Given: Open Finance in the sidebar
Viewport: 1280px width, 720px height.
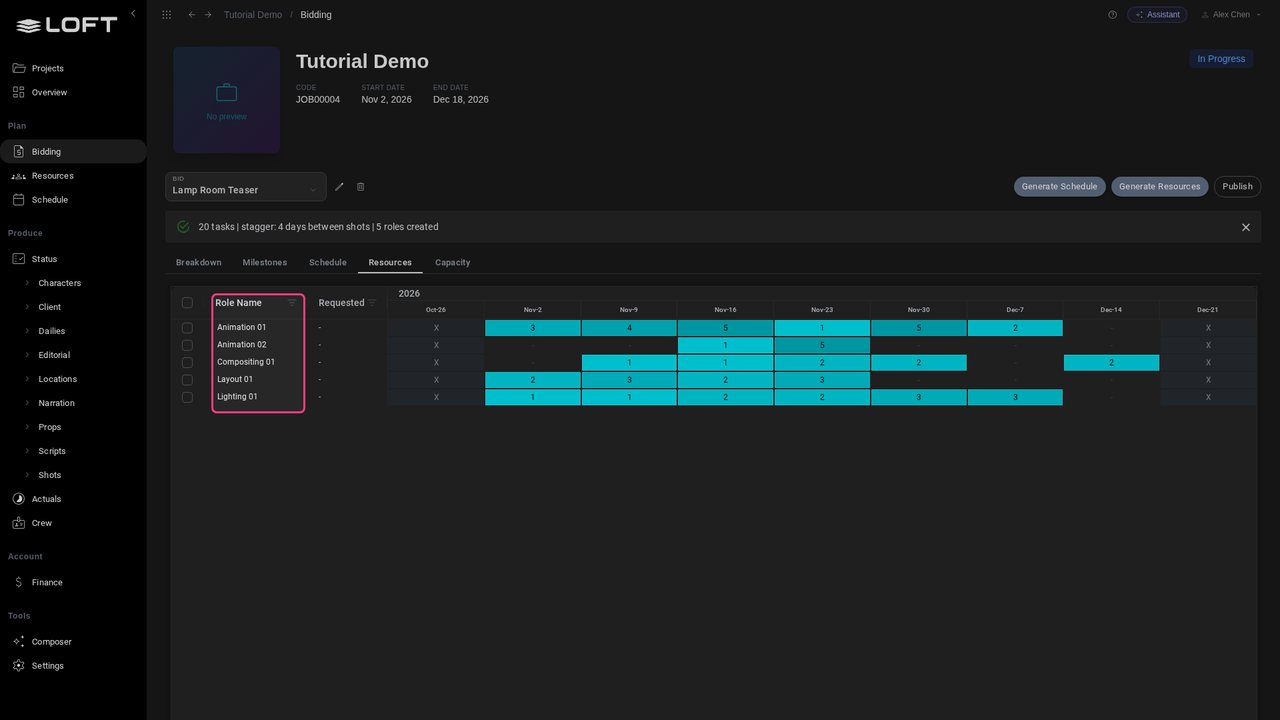Looking at the screenshot, I should (73, 582).
